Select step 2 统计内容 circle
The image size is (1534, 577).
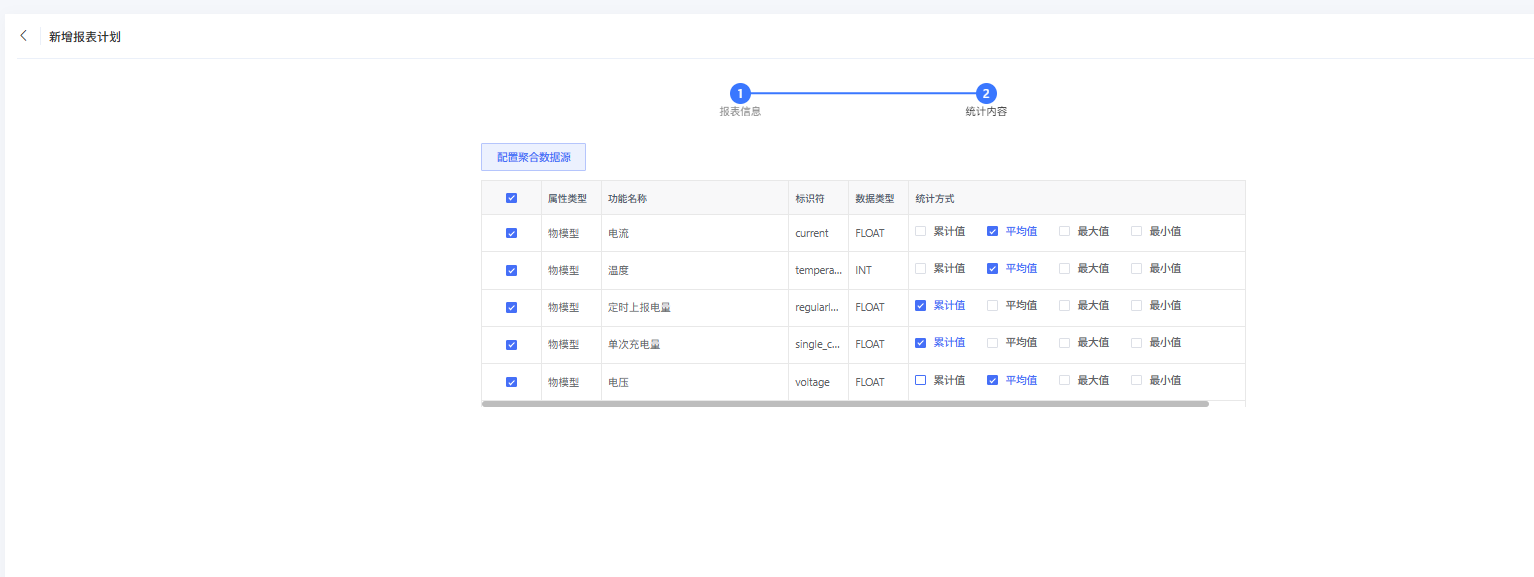pyautogui.click(x=986, y=94)
